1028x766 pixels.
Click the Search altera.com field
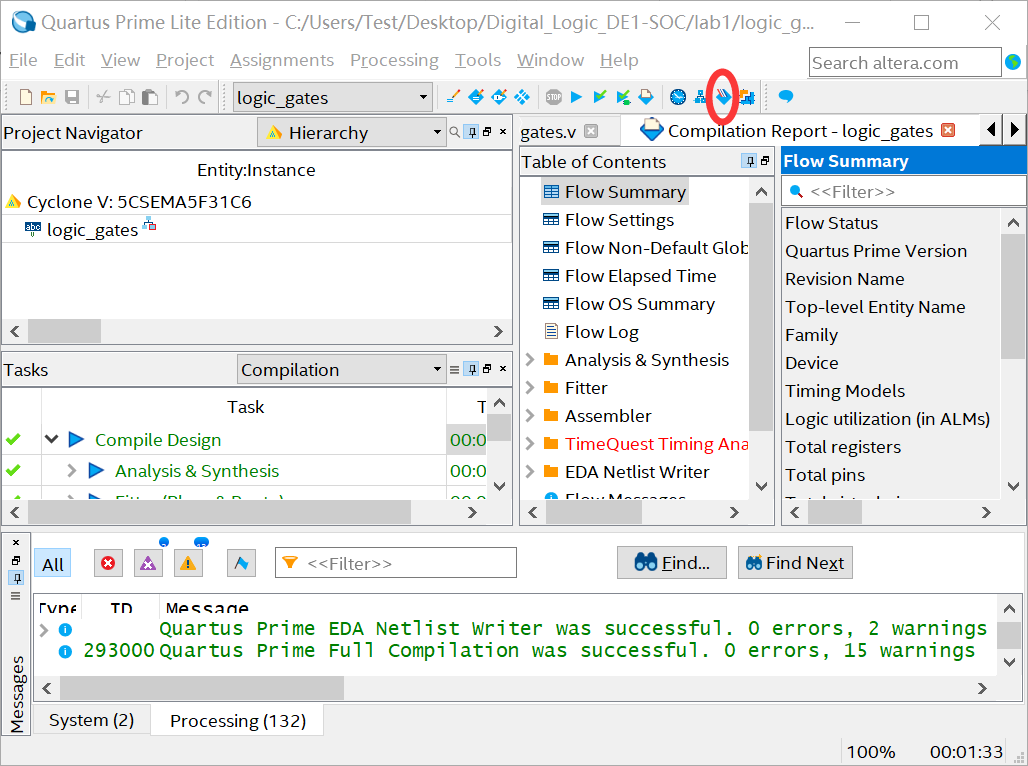pos(905,62)
